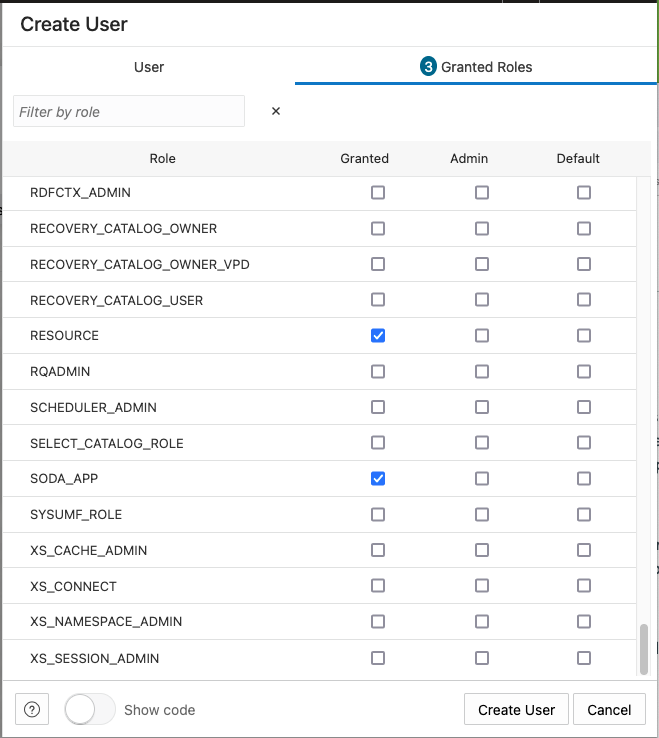Click the Granted Roles count badge
The width and height of the screenshot is (659, 738).
[428, 66]
